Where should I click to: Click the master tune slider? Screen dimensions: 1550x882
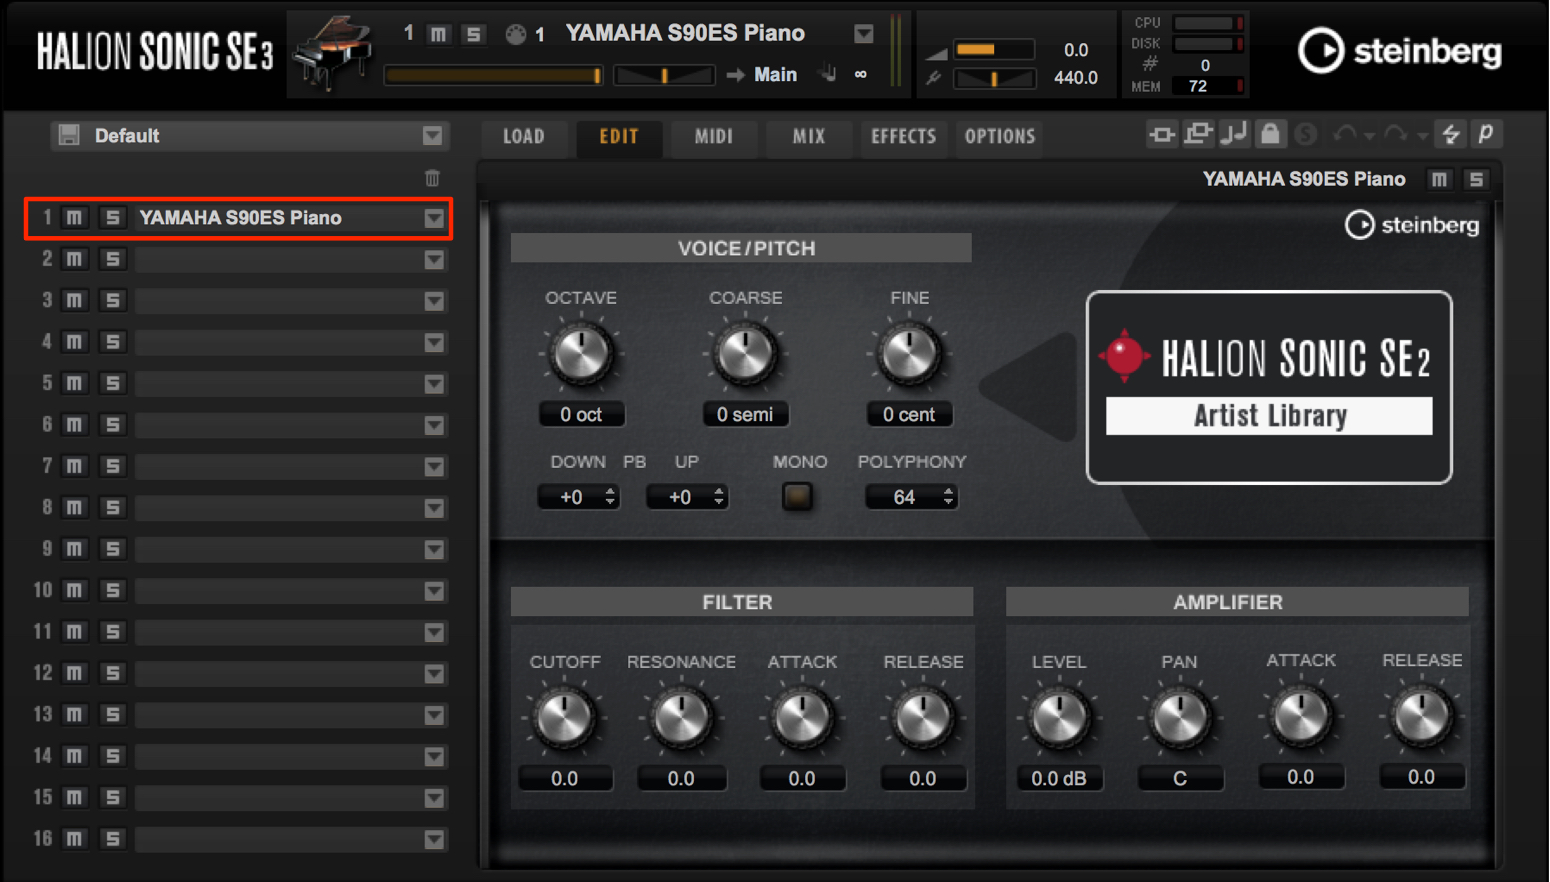994,78
